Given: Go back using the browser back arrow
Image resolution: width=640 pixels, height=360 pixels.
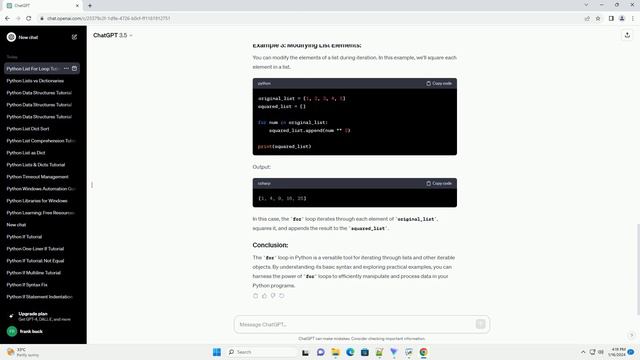Looking at the screenshot, I should click(x=7, y=18).
